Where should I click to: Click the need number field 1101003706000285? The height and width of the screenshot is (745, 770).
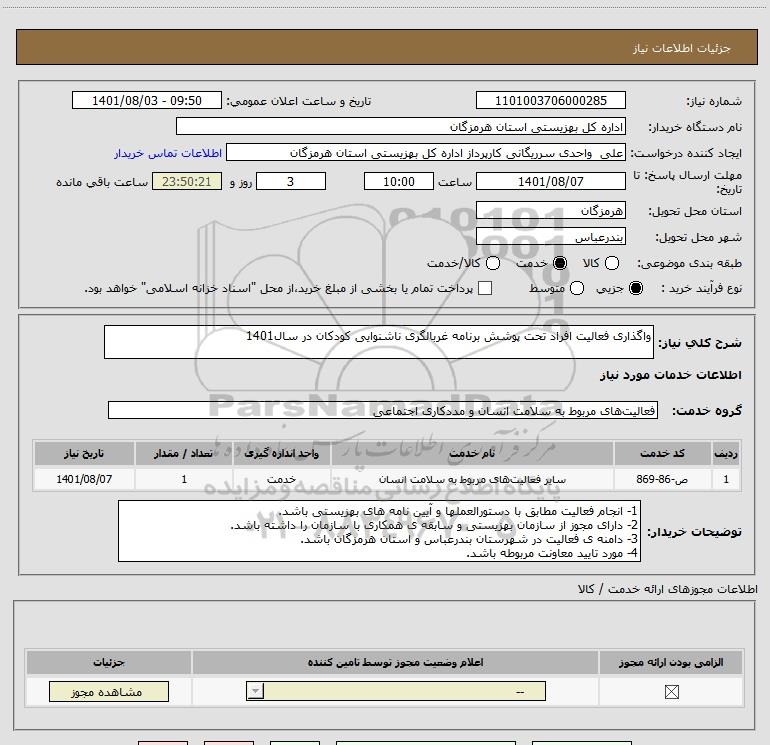550,100
